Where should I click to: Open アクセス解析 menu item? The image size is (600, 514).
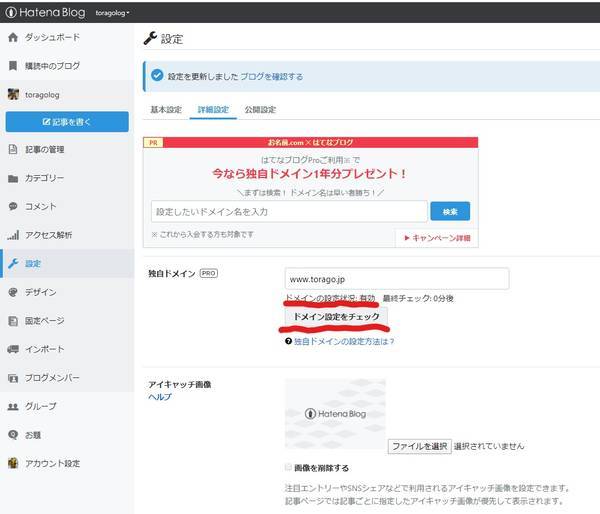coord(48,235)
